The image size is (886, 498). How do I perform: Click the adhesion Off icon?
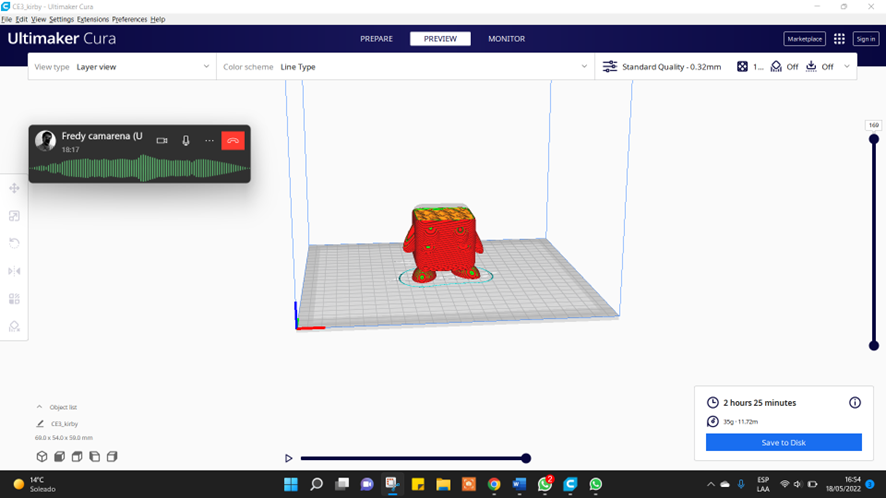tap(811, 67)
